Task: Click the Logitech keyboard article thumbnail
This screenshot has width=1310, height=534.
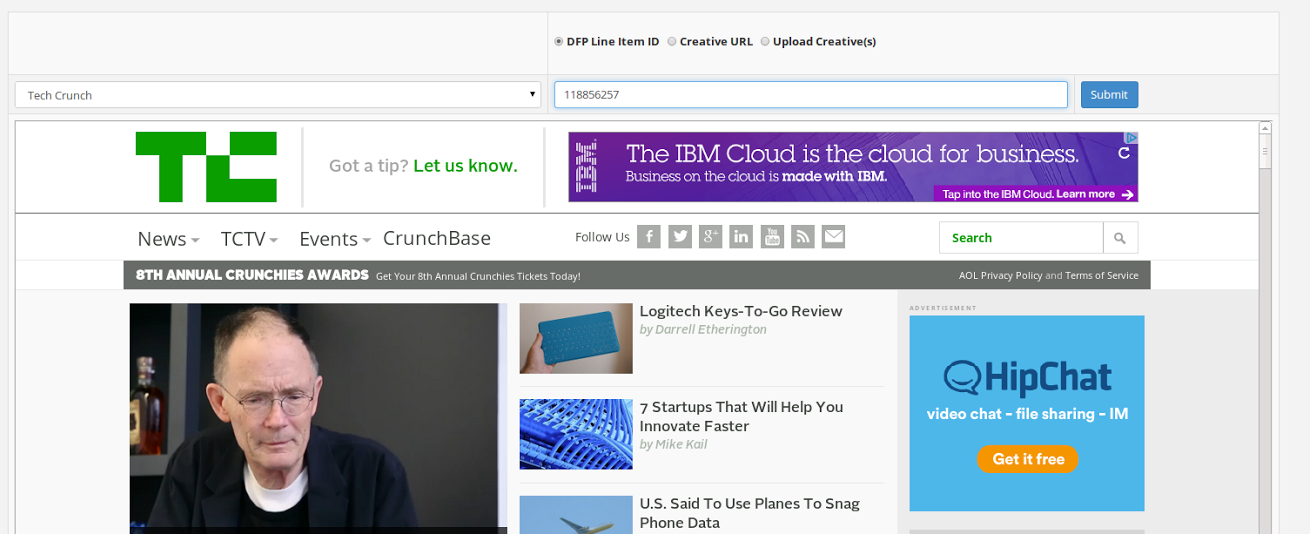Action: 576,338
